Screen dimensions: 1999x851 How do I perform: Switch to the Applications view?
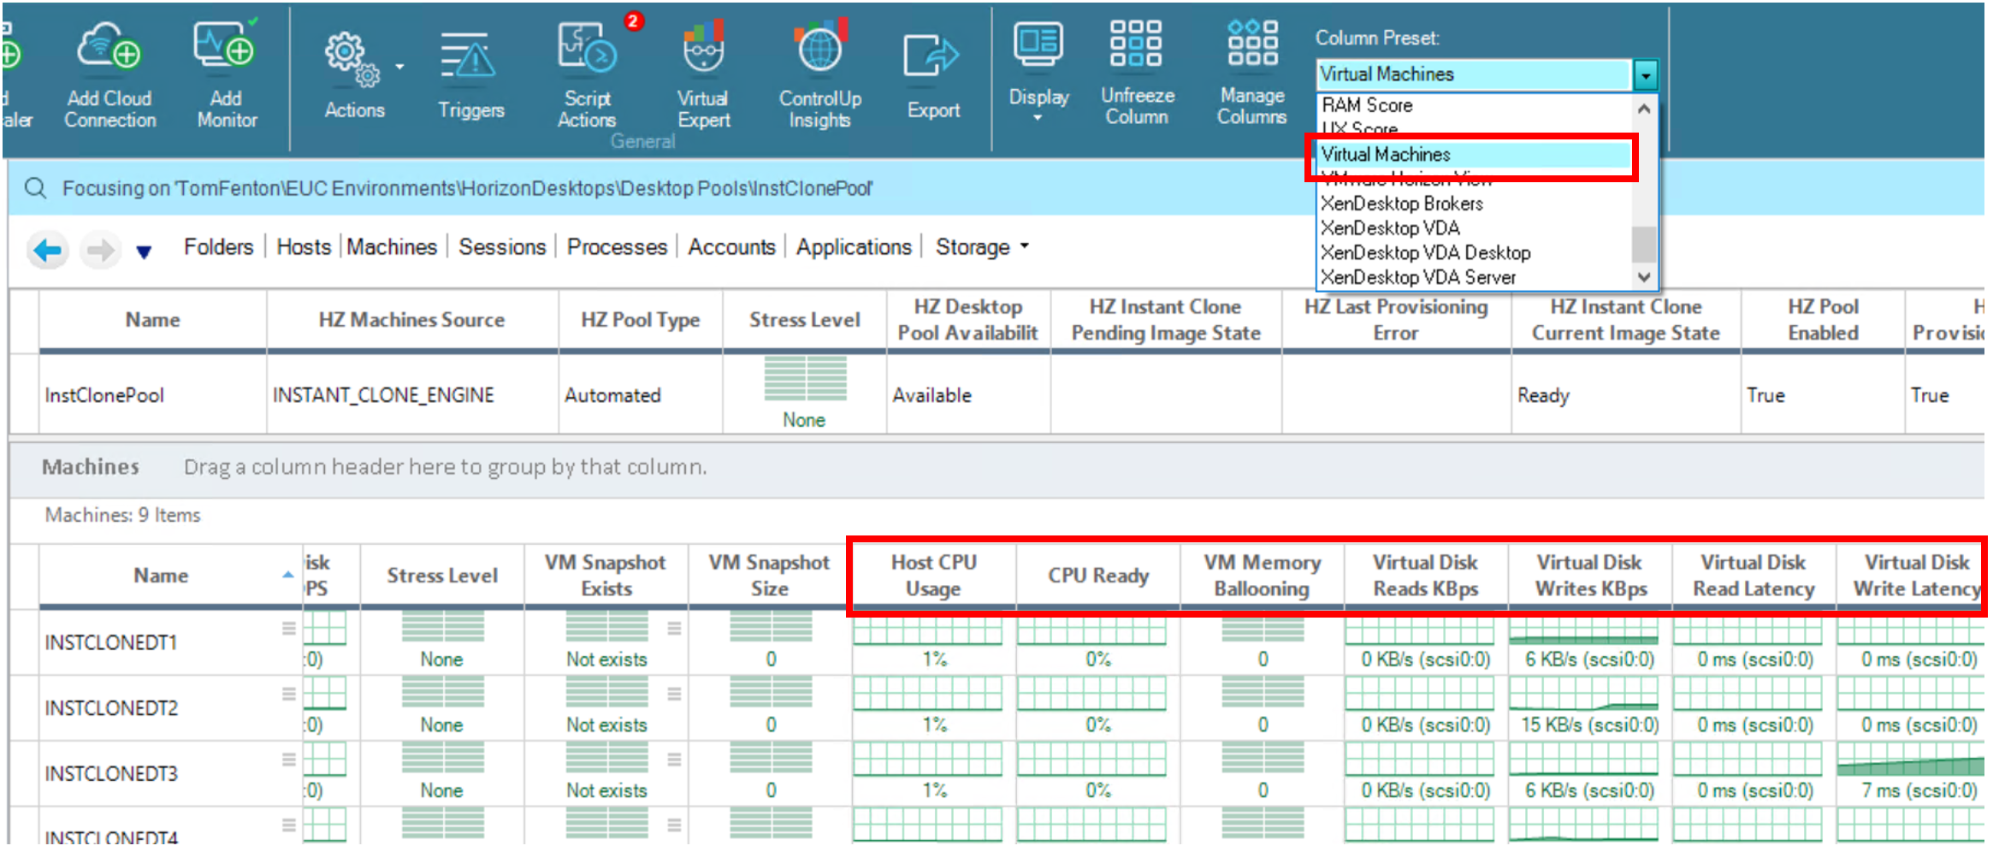(854, 247)
